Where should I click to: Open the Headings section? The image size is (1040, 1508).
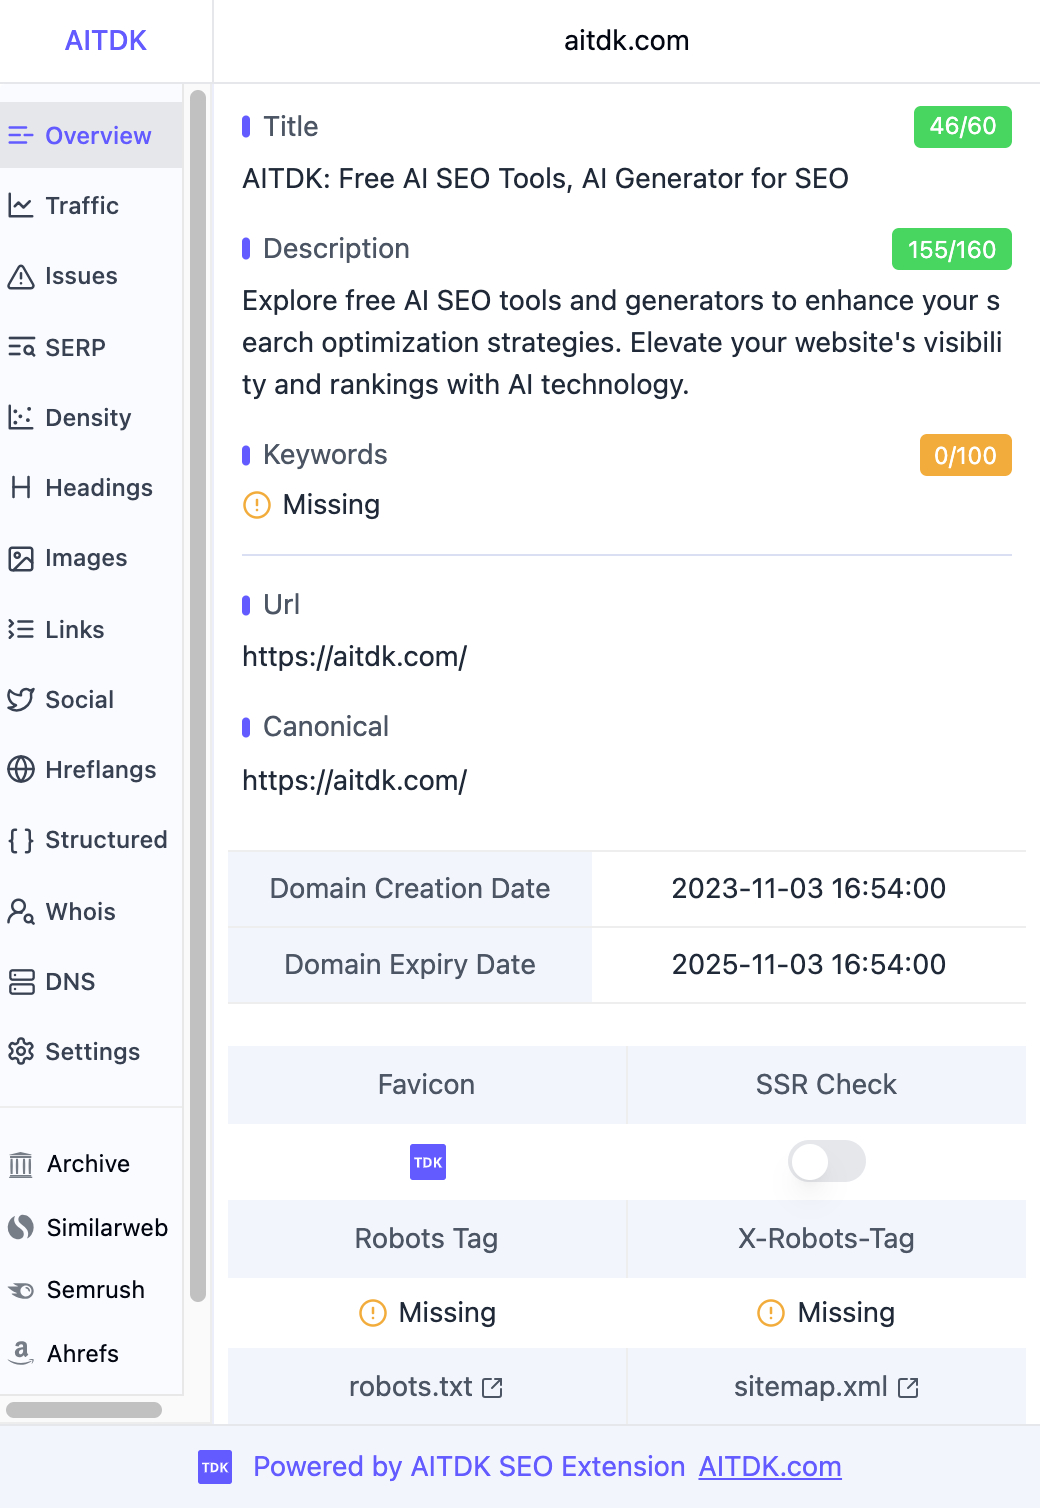(99, 488)
